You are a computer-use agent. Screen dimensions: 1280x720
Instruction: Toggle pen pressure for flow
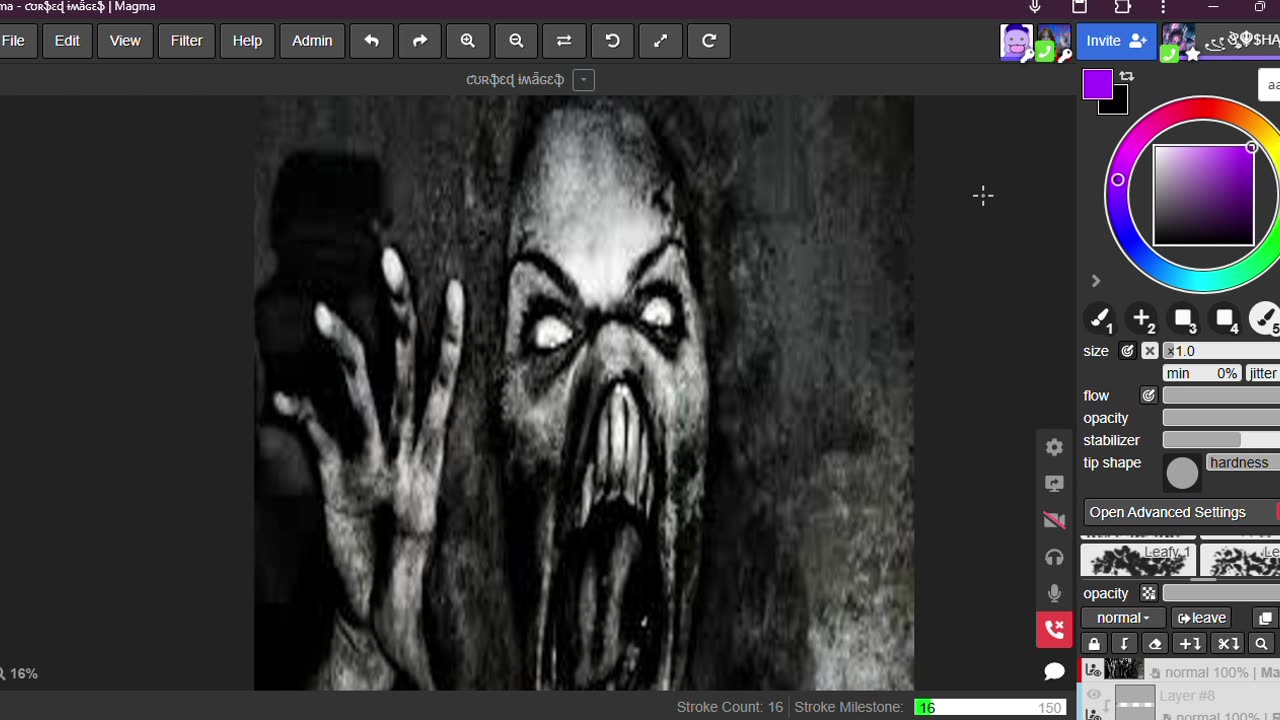1148,396
